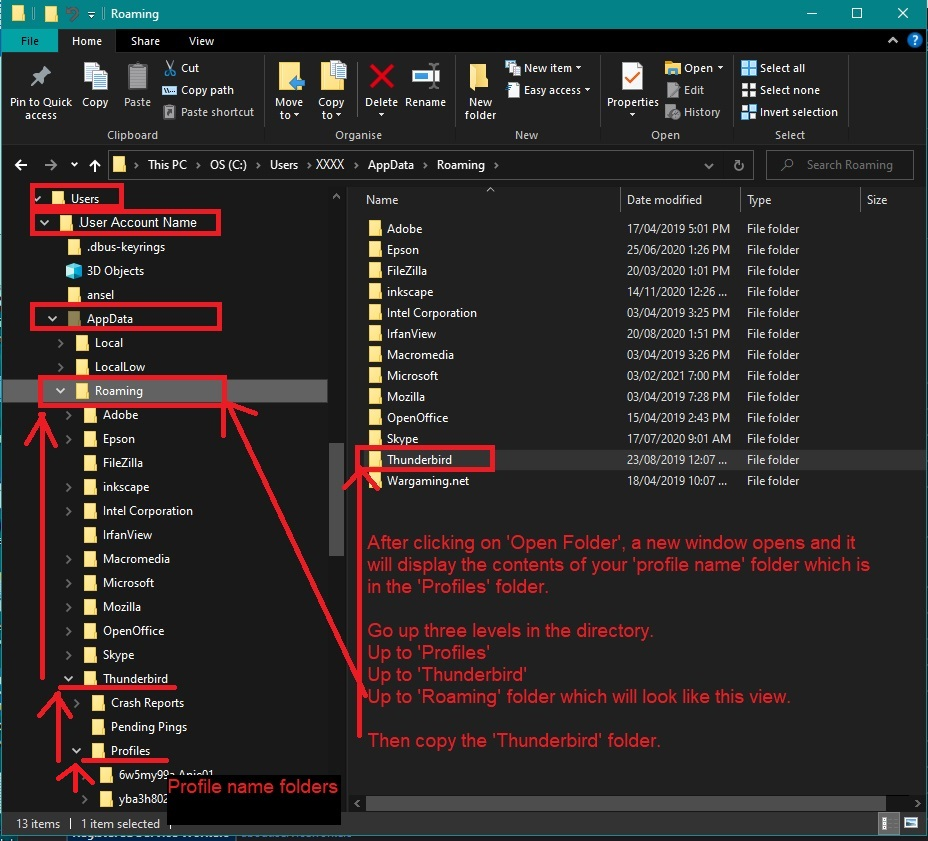This screenshot has width=928, height=841.
Task: Click the Rename icon in Organise group
Action: [425, 78]
